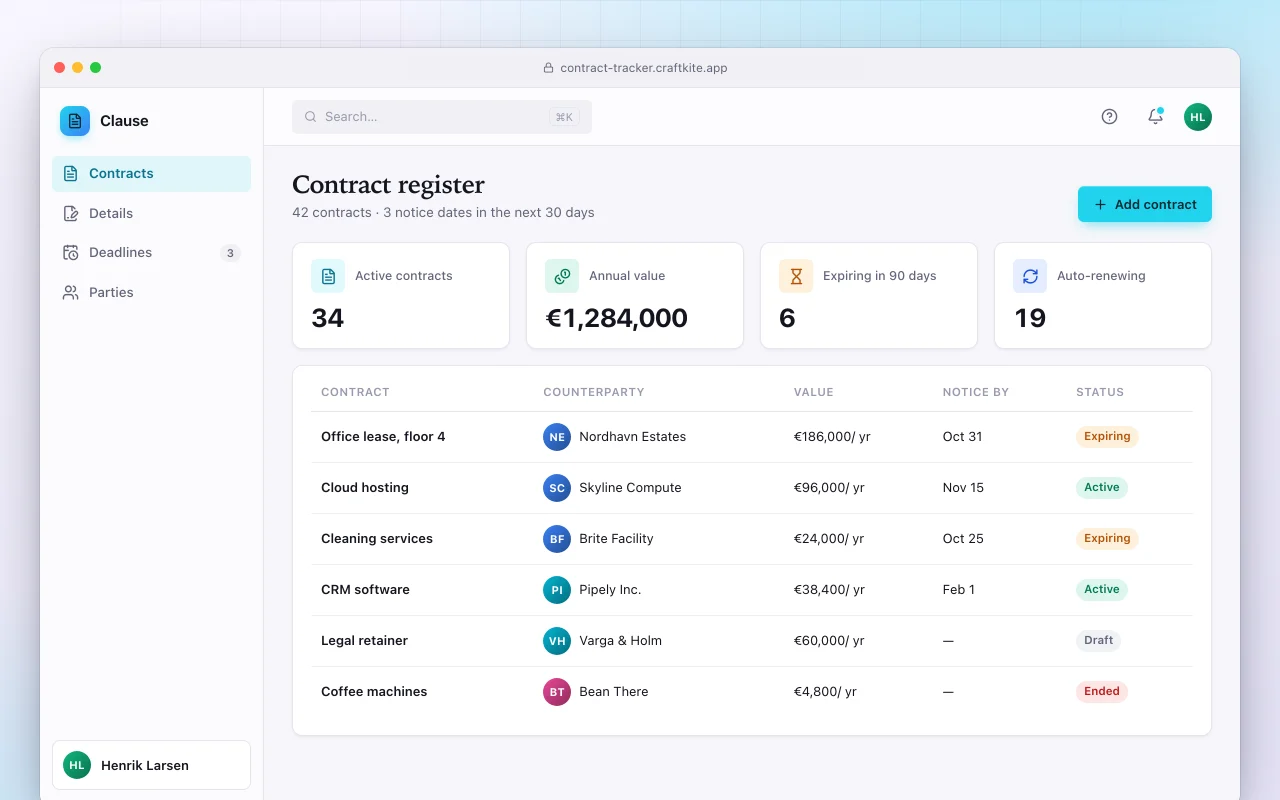Click the PI avatar for Pipely Inc.
This screenshot has width=1280, height=800.
click(x=557, y=590)
